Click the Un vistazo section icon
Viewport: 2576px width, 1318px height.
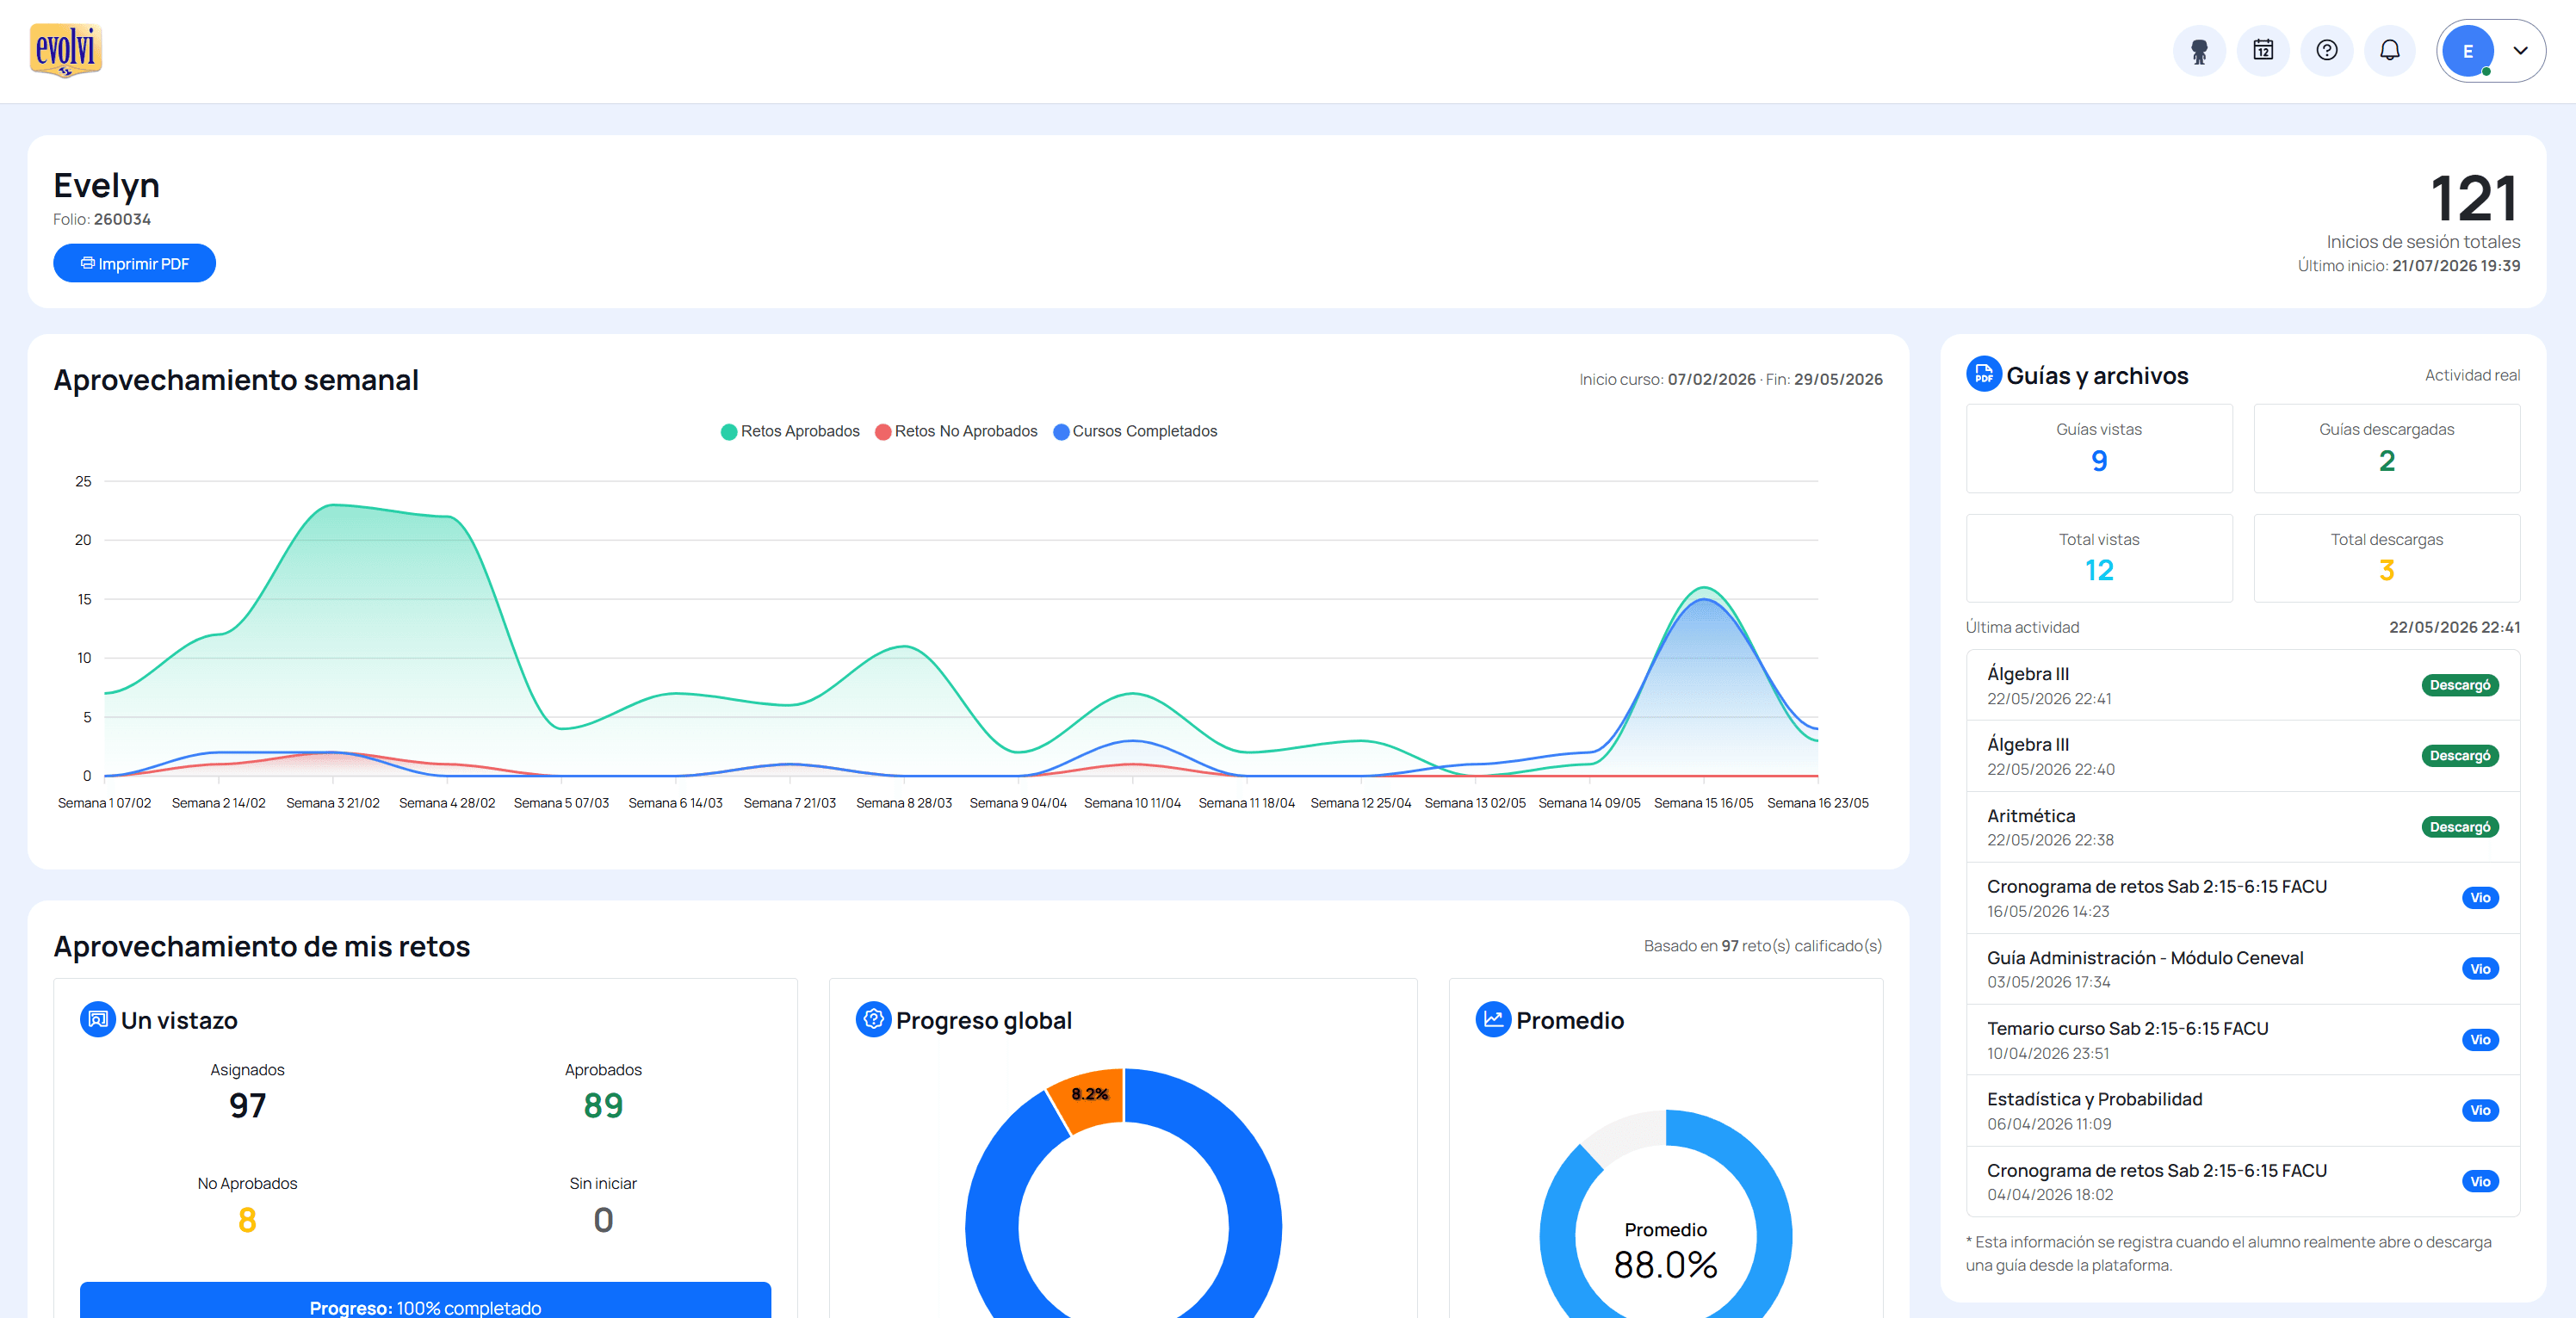(x=97, y=1020)
